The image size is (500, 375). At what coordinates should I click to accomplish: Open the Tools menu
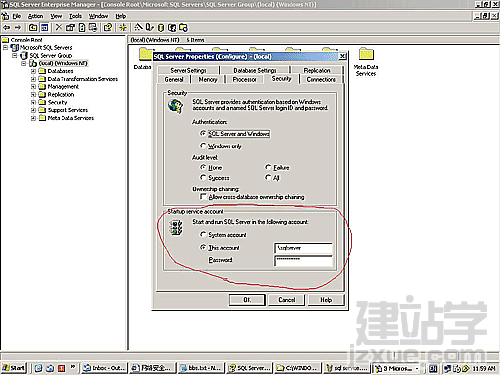point(75,16)
